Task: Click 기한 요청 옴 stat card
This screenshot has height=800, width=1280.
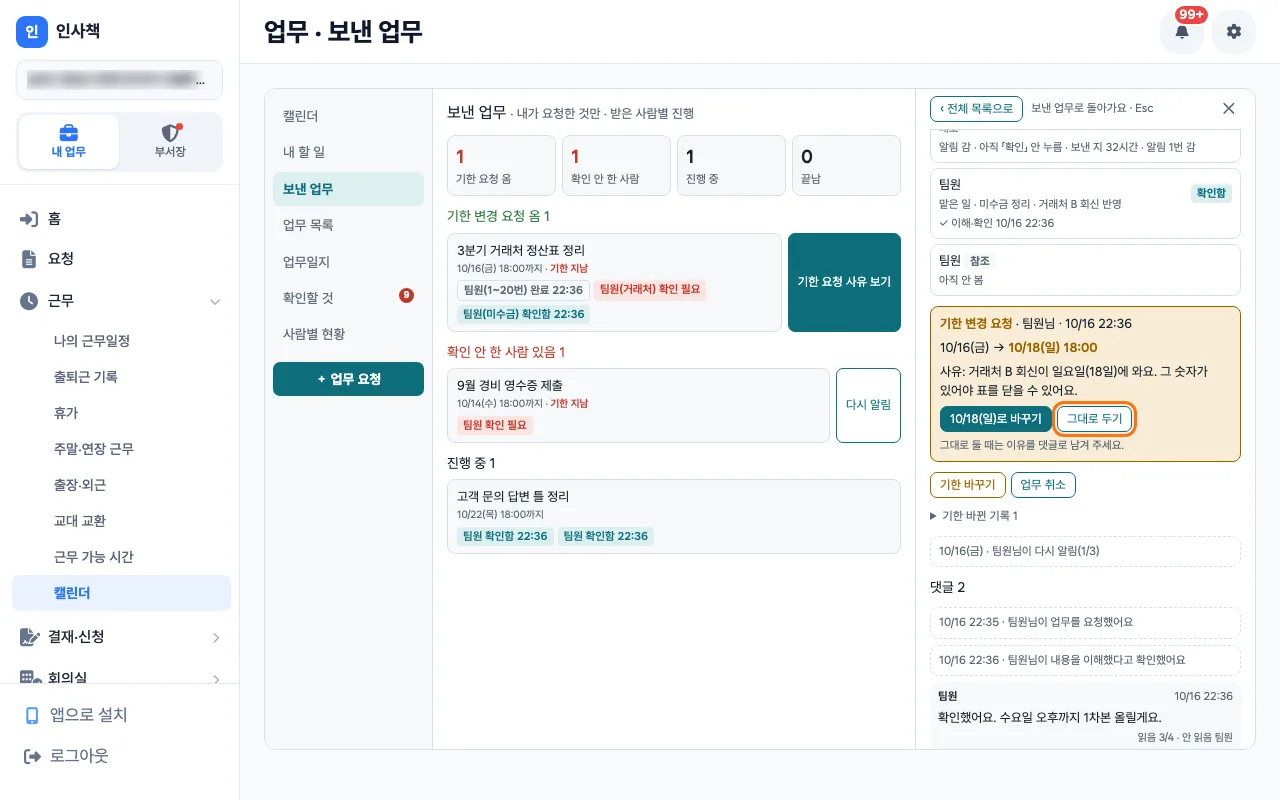Action: (501, 166)
